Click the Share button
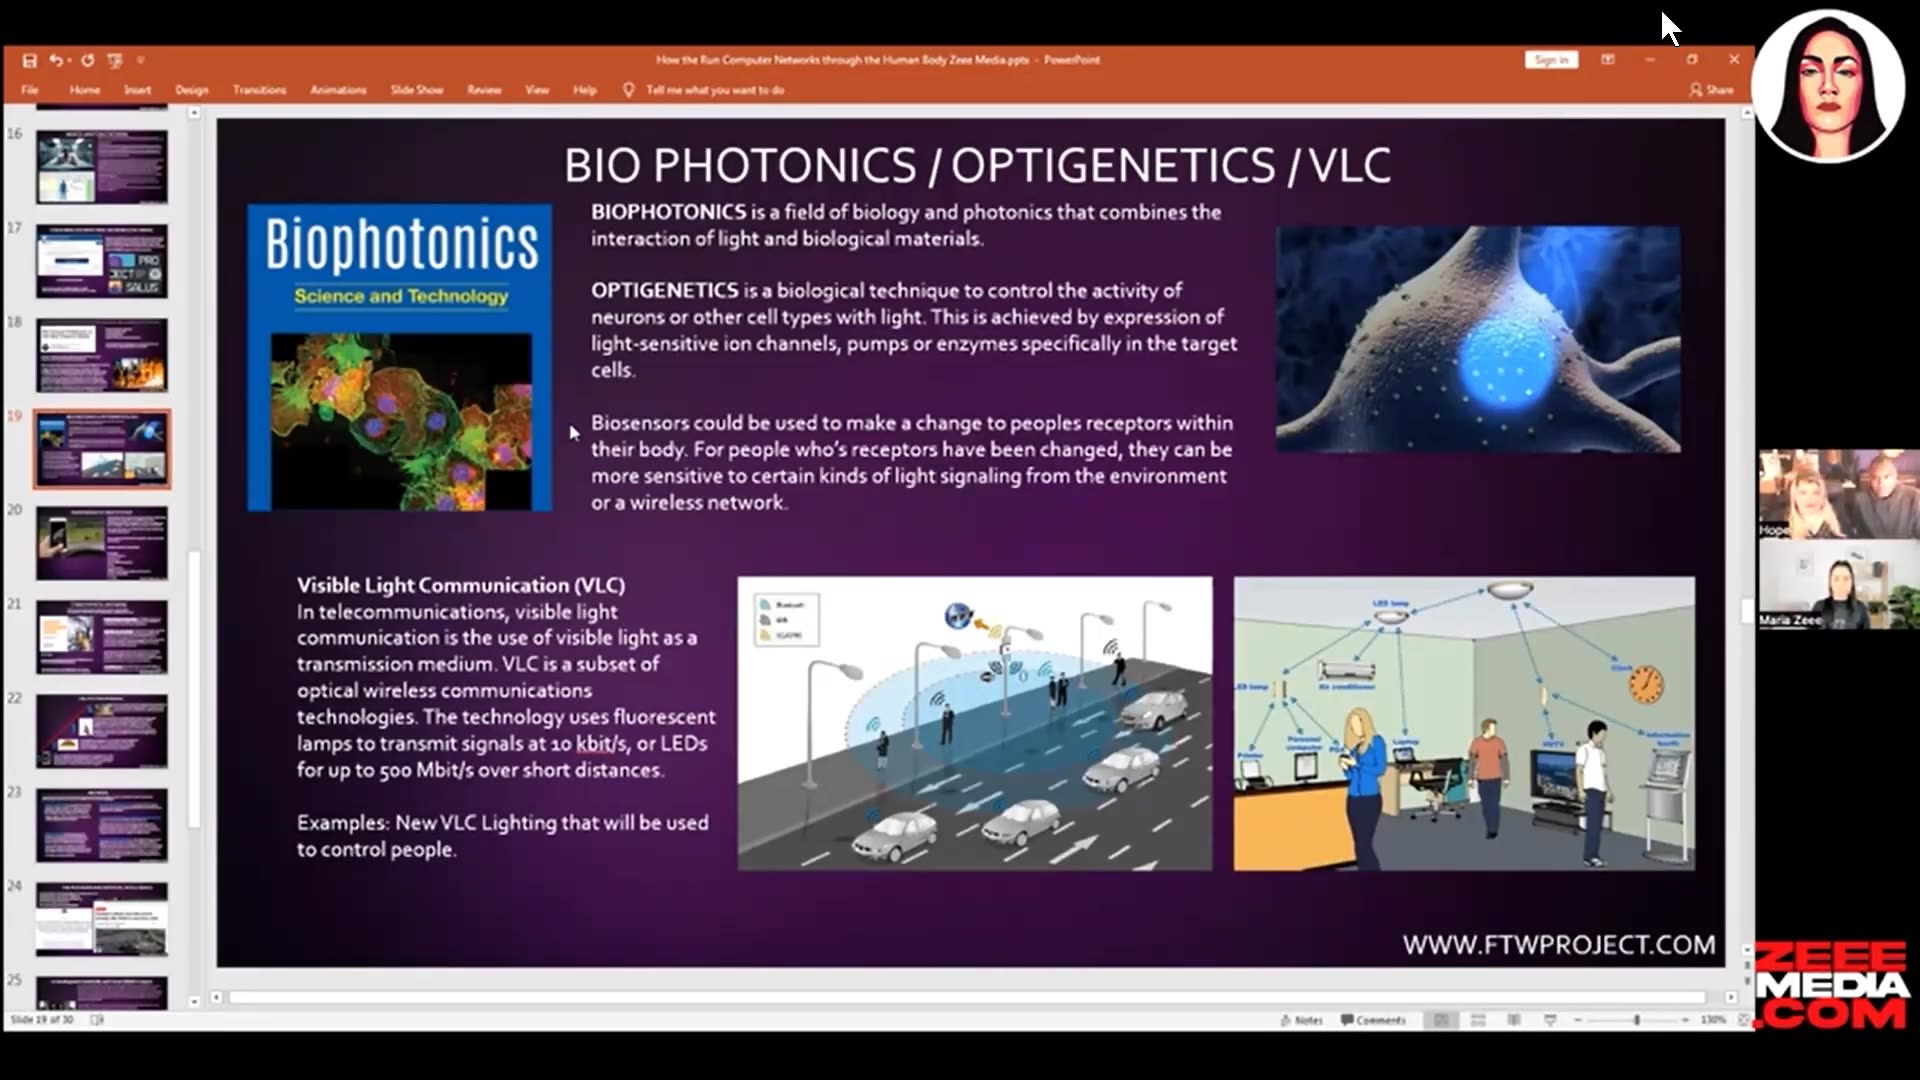 click(1712, 90)
